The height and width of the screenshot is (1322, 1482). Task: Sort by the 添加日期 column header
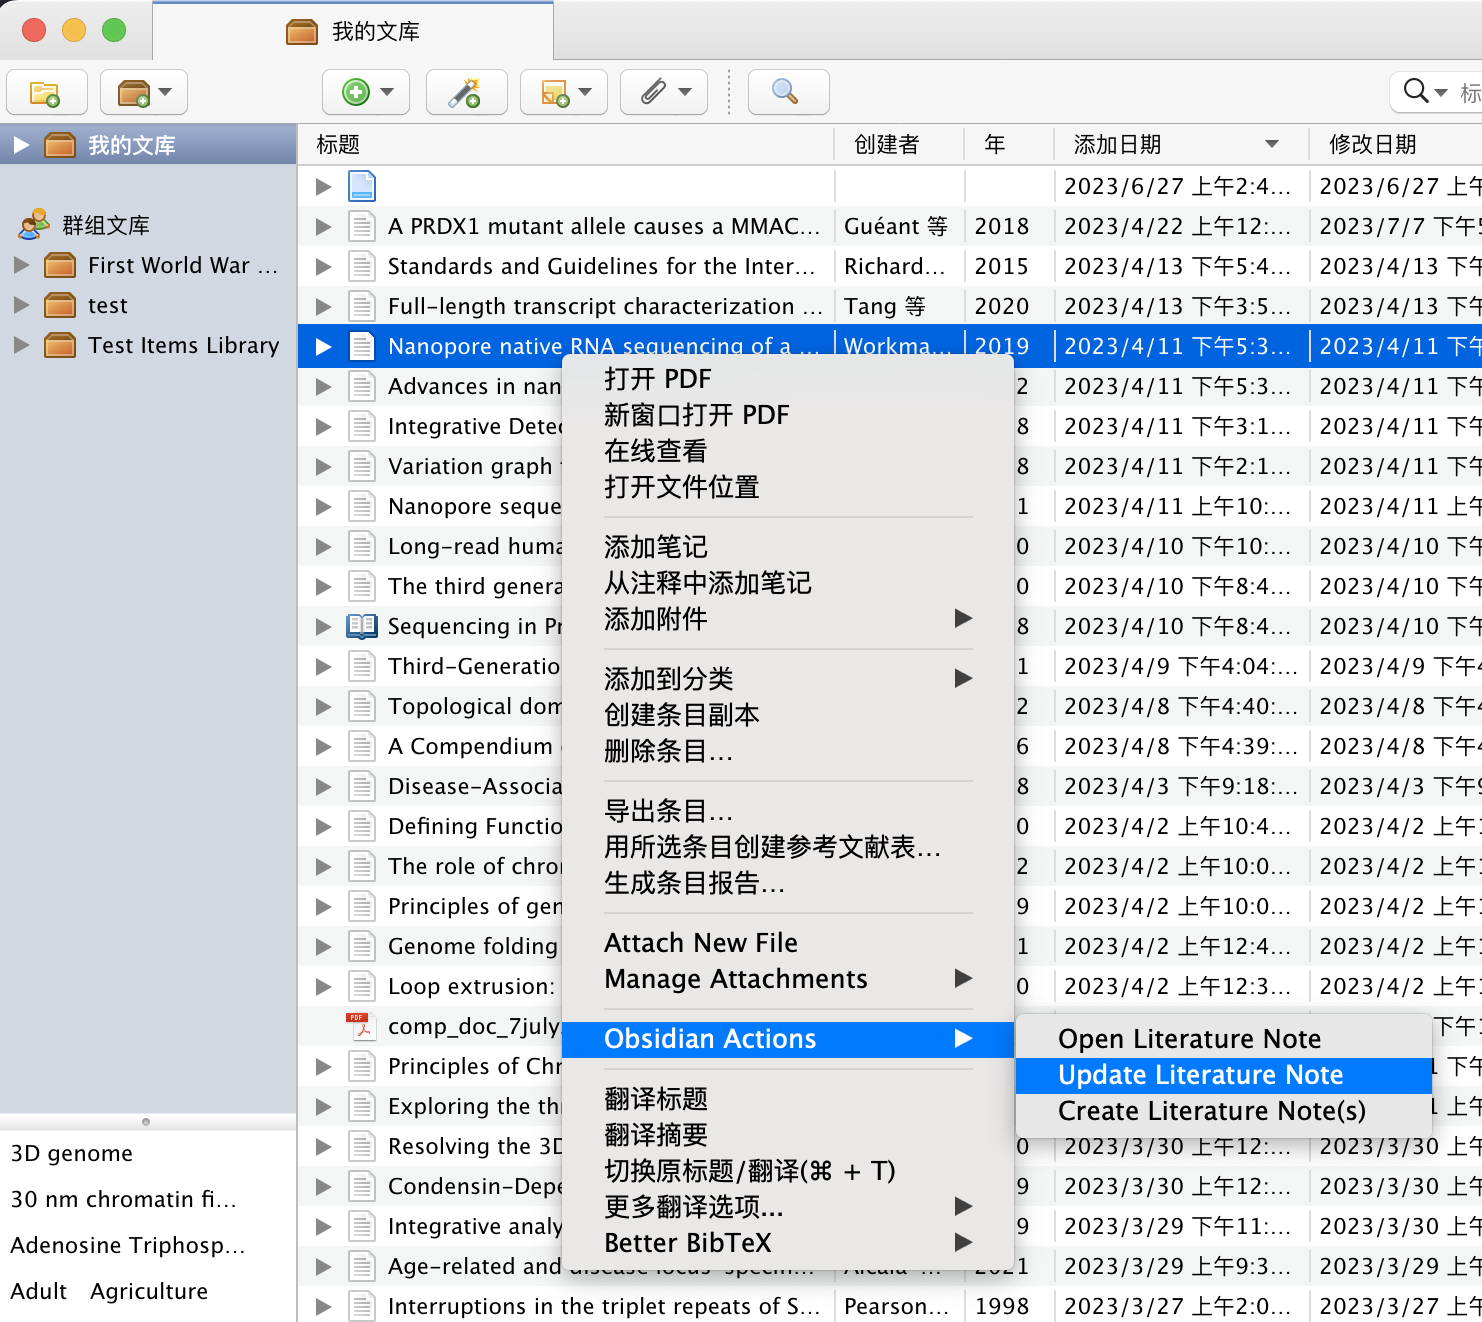(x=1117, y=145)
